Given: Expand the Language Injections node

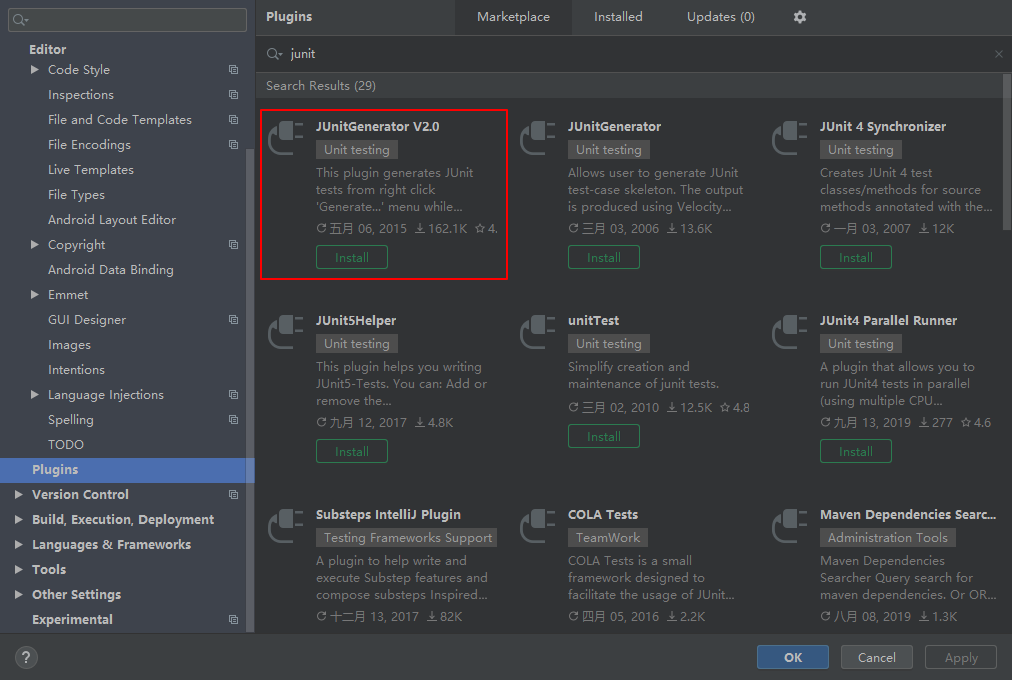Looking at the screenshot, I should pyautogui.click(x=35, y=395).
